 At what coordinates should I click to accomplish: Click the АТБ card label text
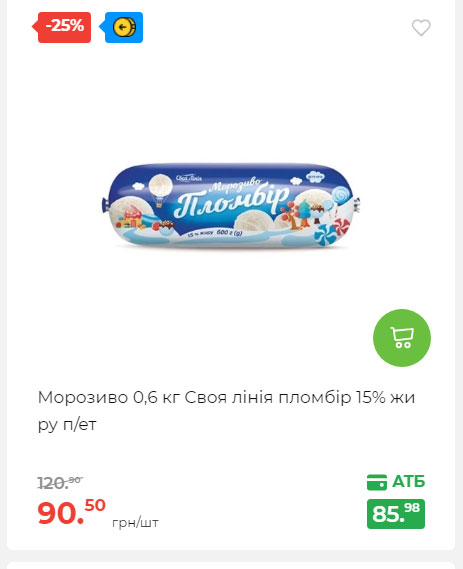[409, 482]
